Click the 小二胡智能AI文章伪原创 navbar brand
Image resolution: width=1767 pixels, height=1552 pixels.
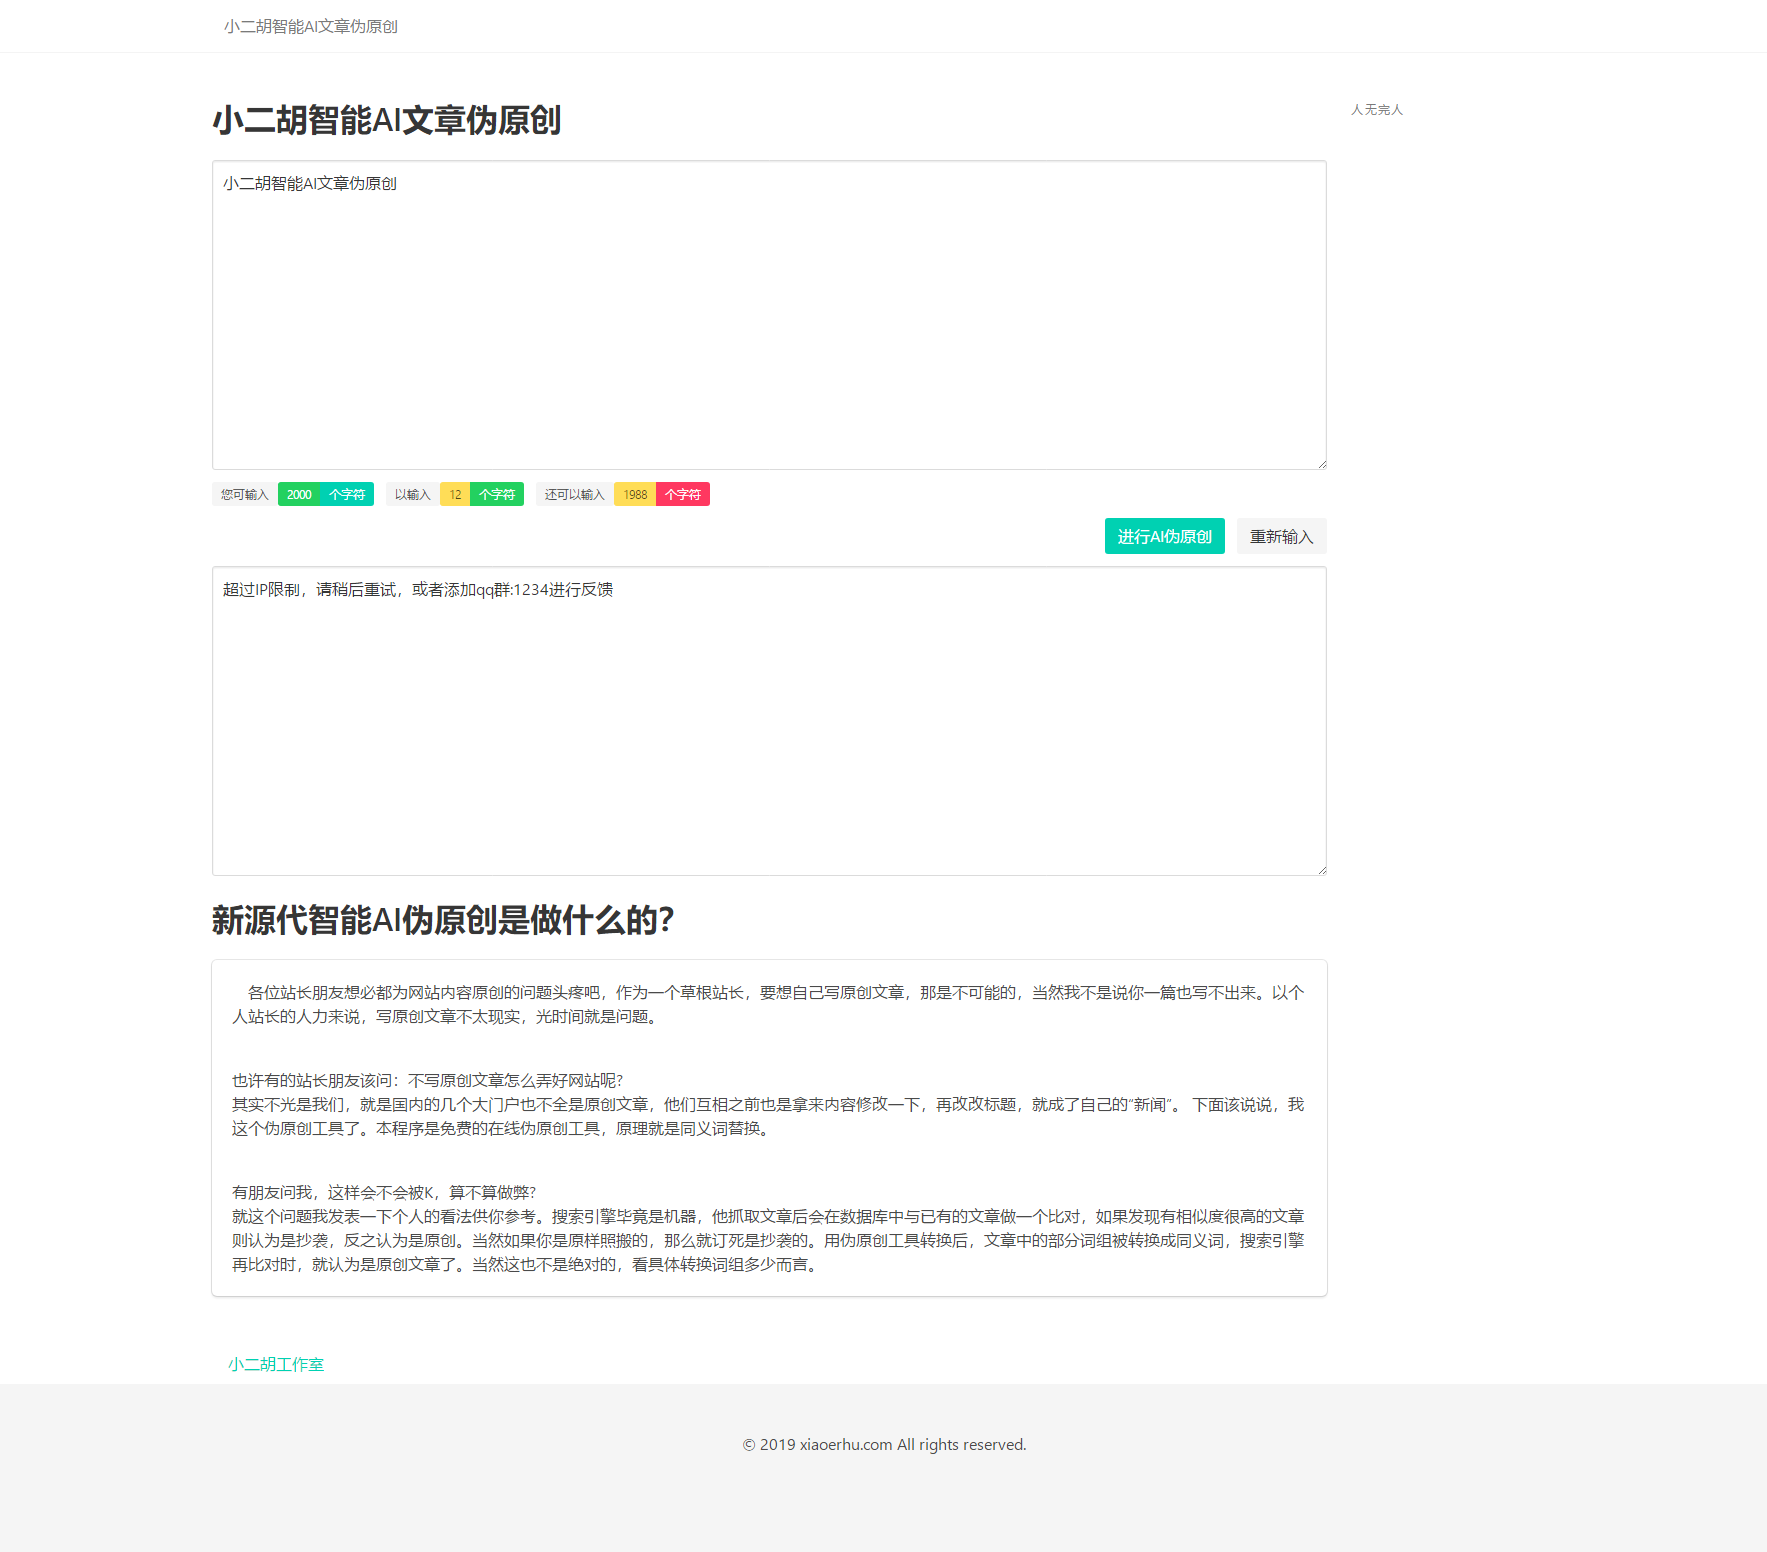(x=311, y=26)
